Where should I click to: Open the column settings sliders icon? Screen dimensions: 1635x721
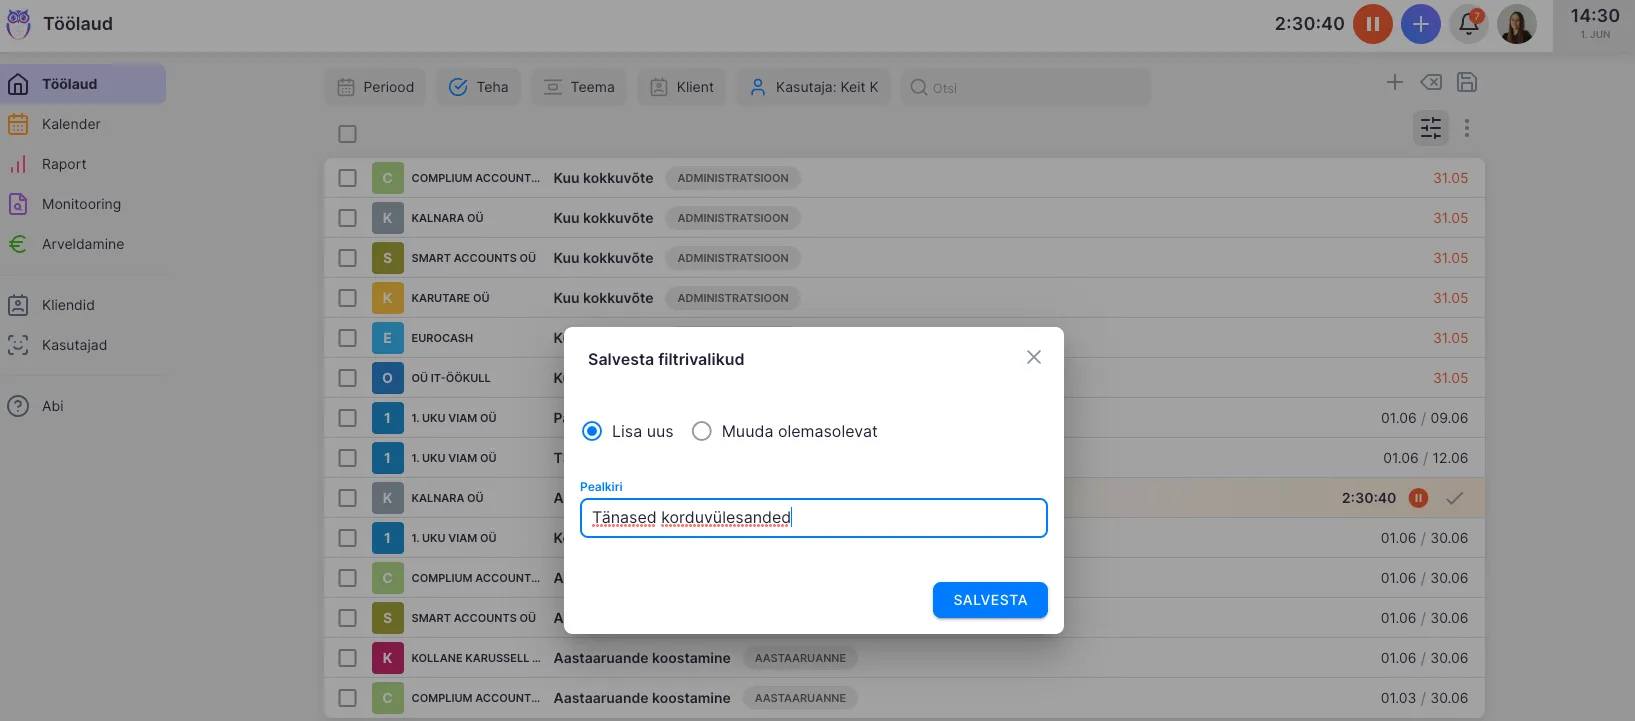click(1430, 128)
